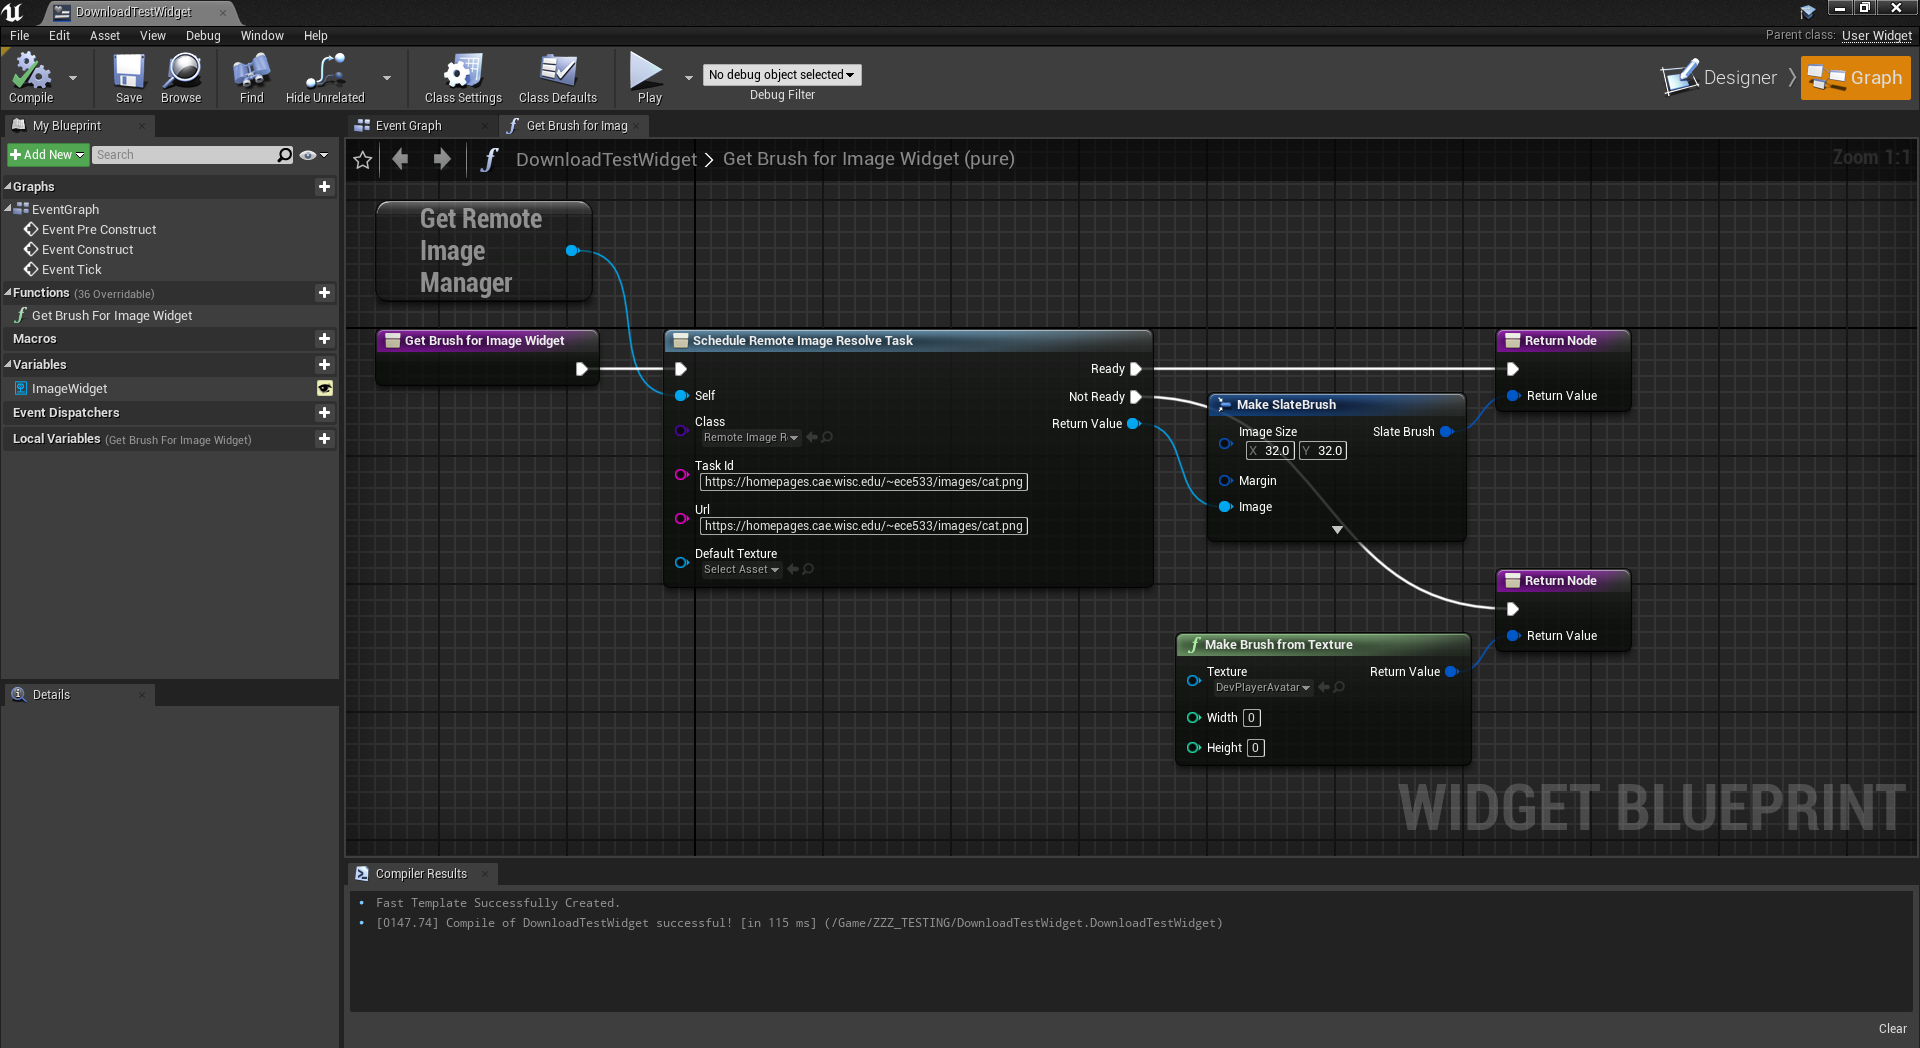Select the ImageWidget variable
1920x1048 pixels.
[x=69, y=389]
